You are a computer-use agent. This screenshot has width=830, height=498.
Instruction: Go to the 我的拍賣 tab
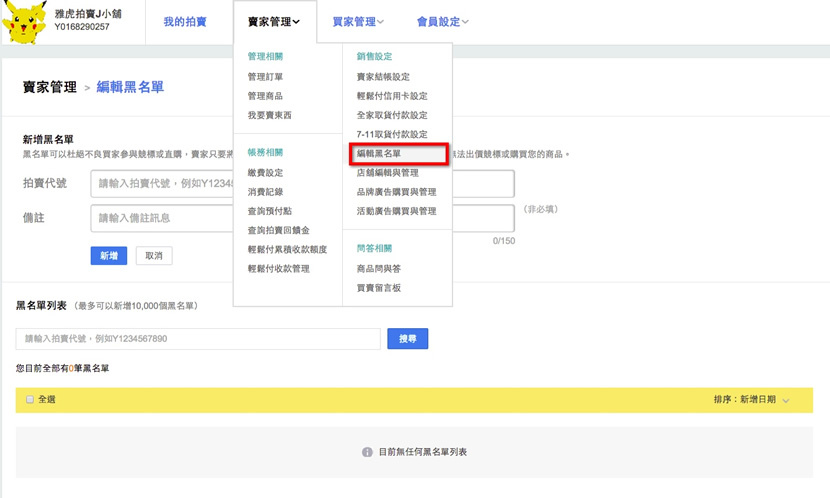[185, 22]
